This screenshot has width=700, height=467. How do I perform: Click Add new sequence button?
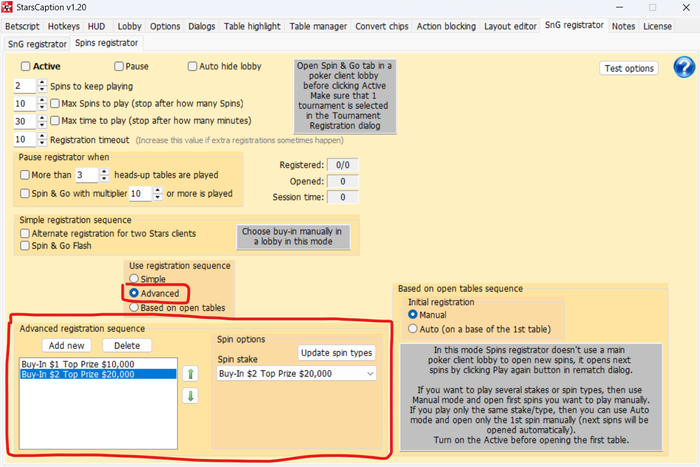click(67, 346)
